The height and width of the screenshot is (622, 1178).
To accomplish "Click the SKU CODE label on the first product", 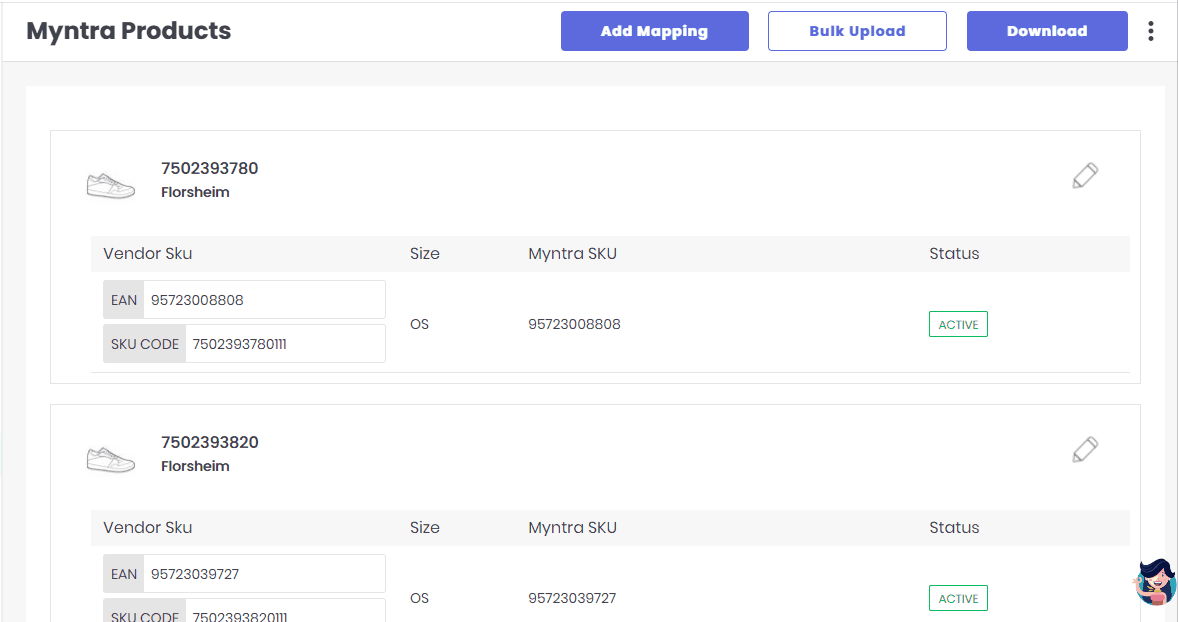I will [144, 343].
